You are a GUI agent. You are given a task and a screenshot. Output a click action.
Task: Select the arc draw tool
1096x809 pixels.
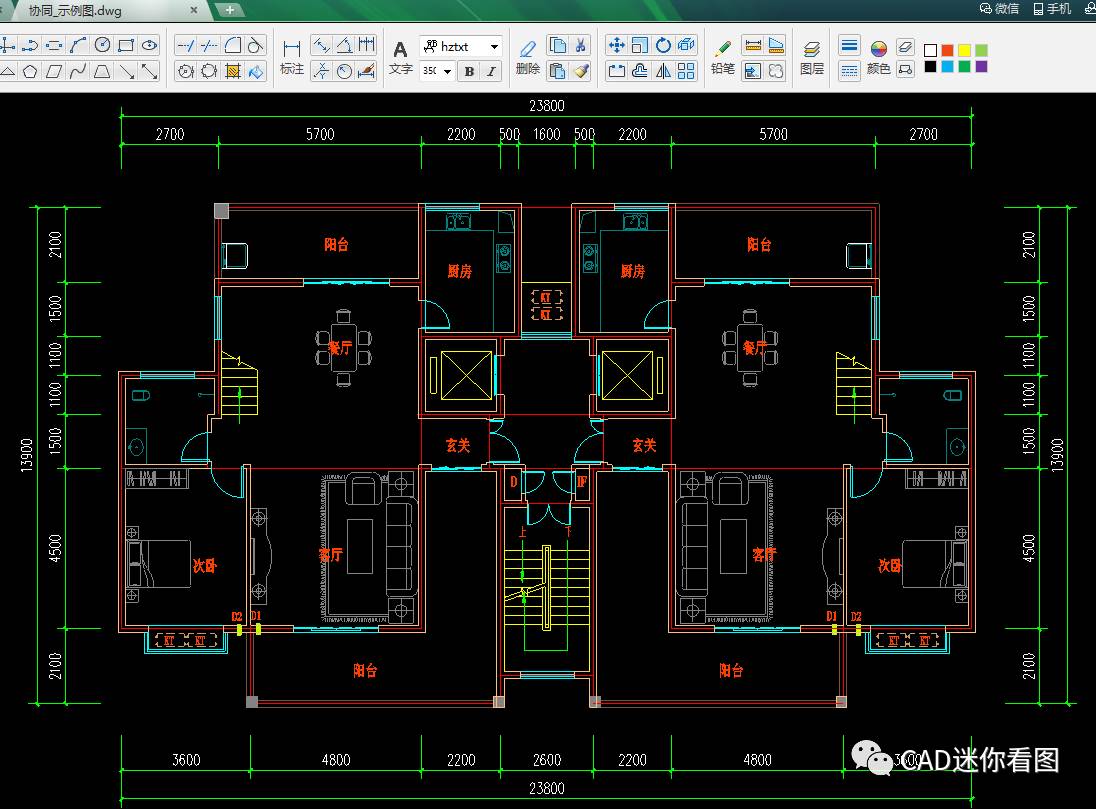78,45
